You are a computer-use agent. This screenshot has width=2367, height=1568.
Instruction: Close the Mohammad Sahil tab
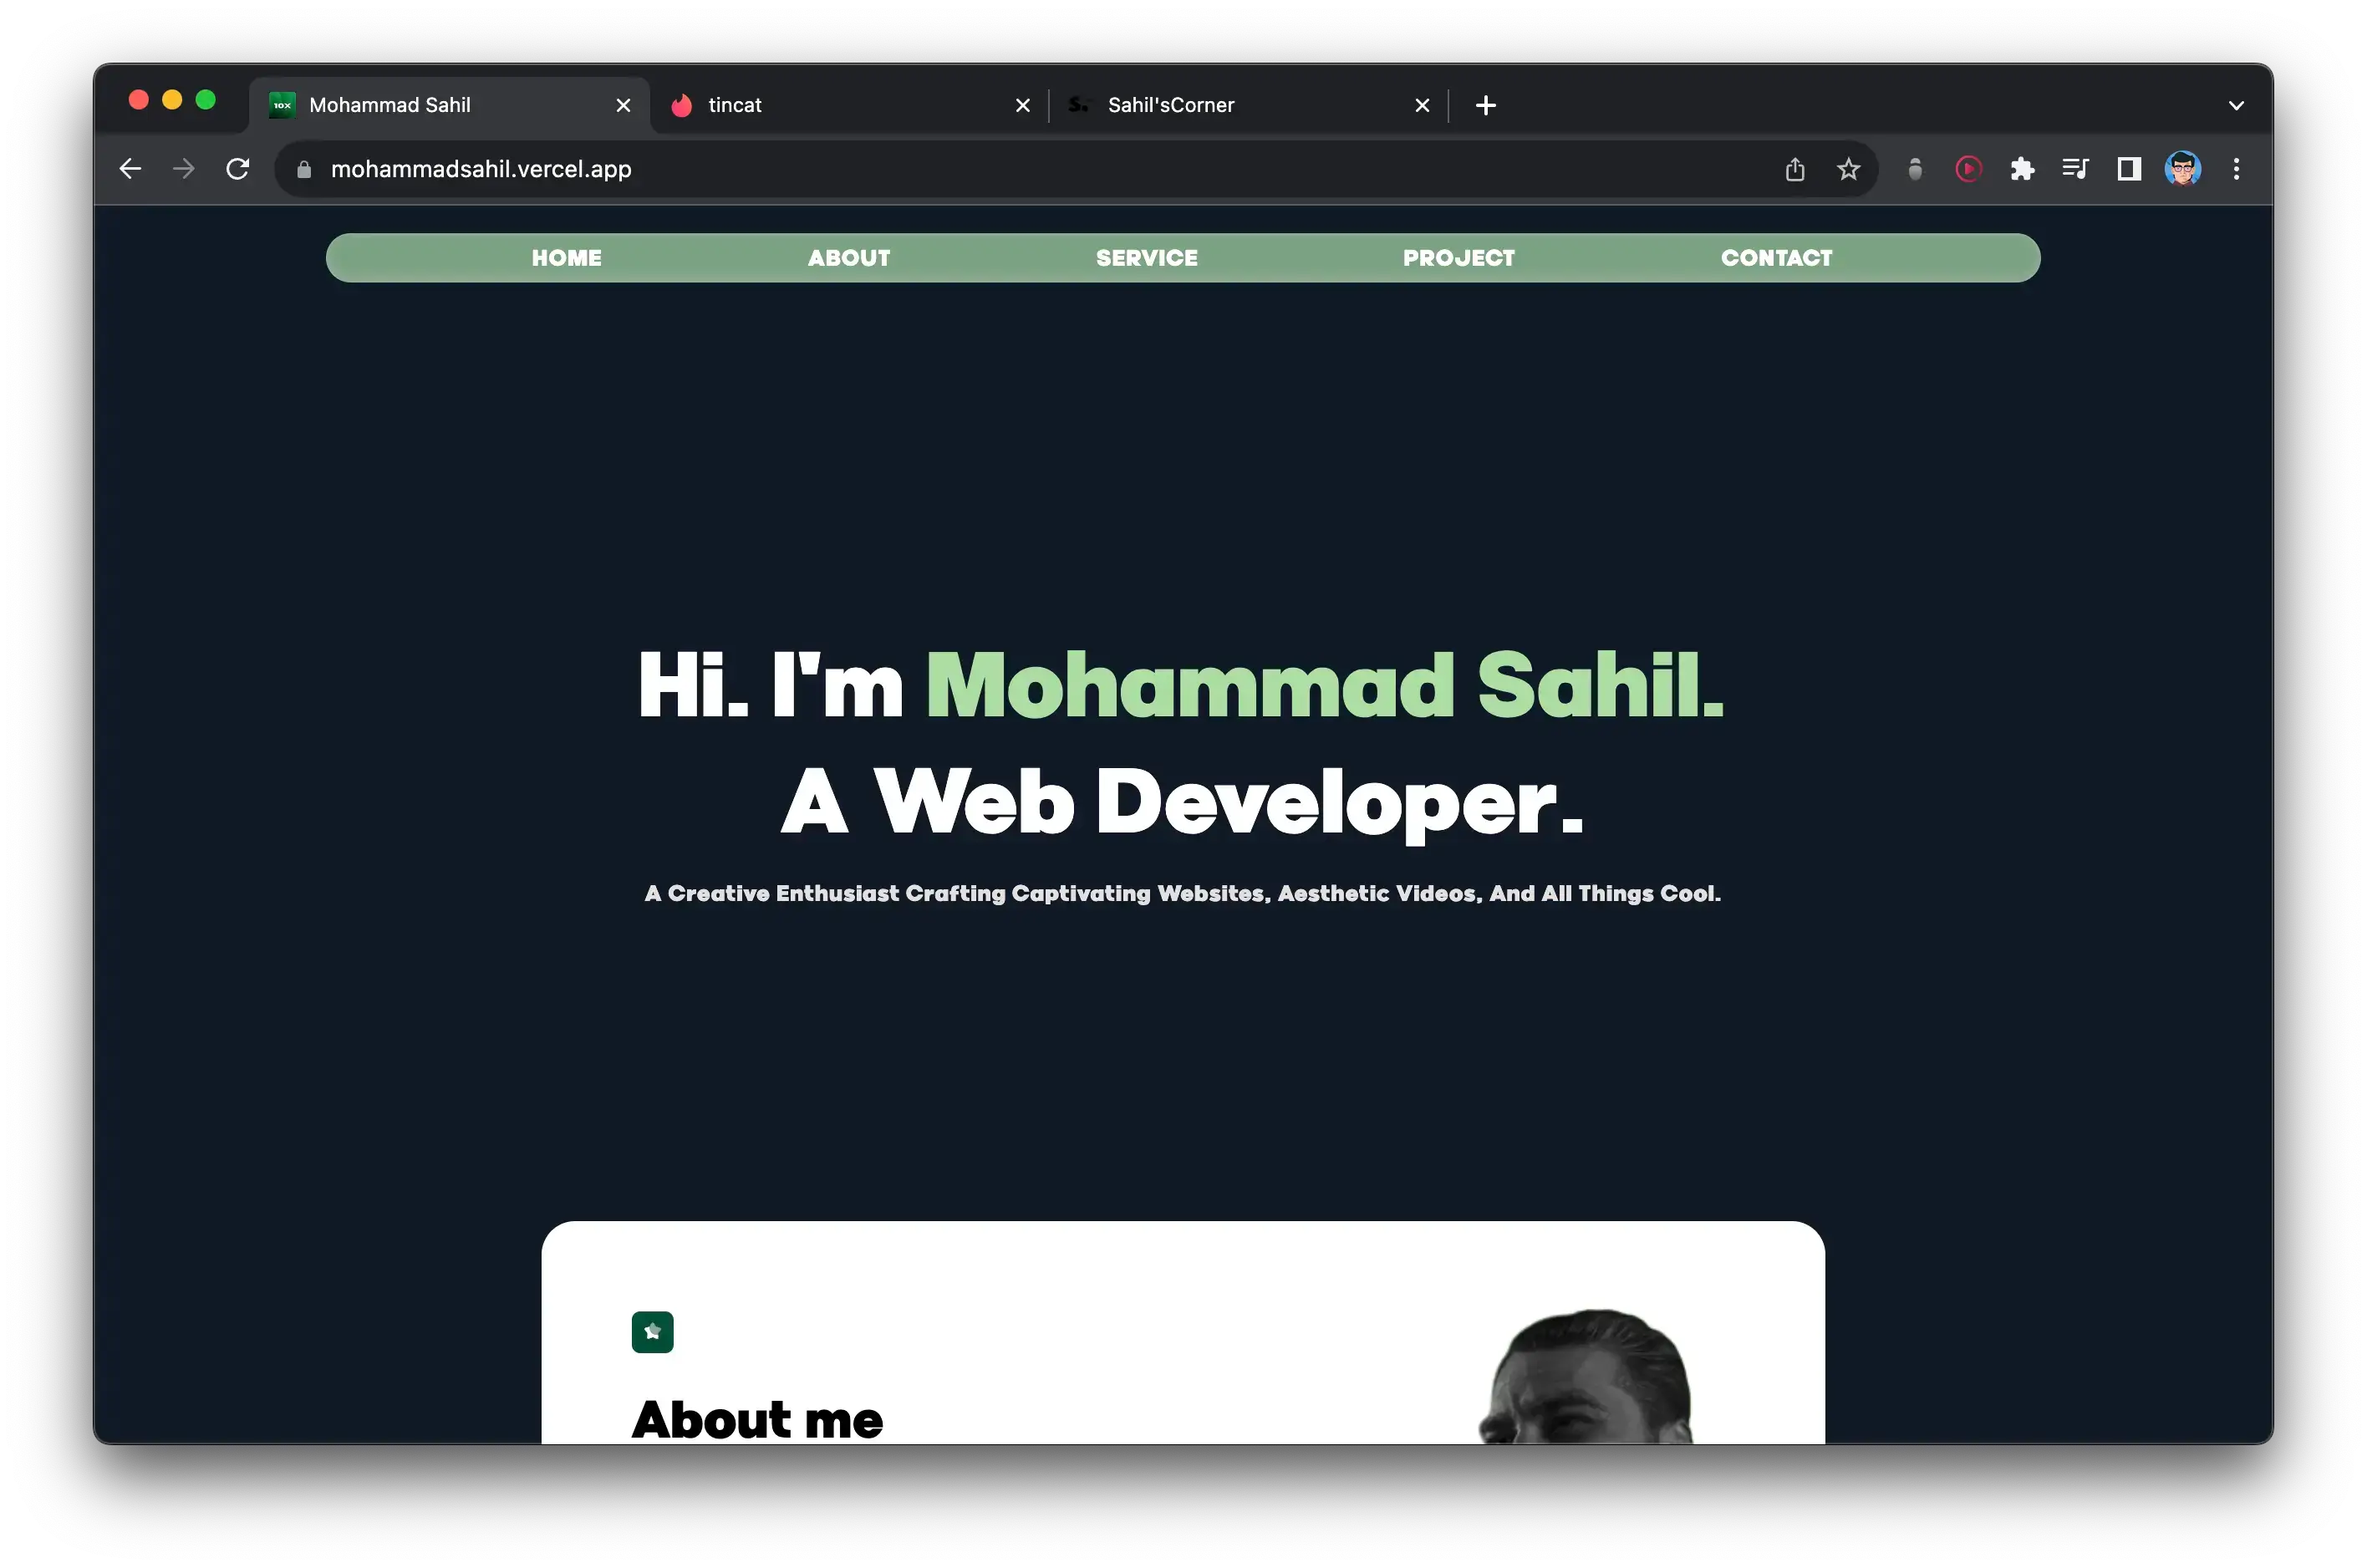click(x=623, y=105)
